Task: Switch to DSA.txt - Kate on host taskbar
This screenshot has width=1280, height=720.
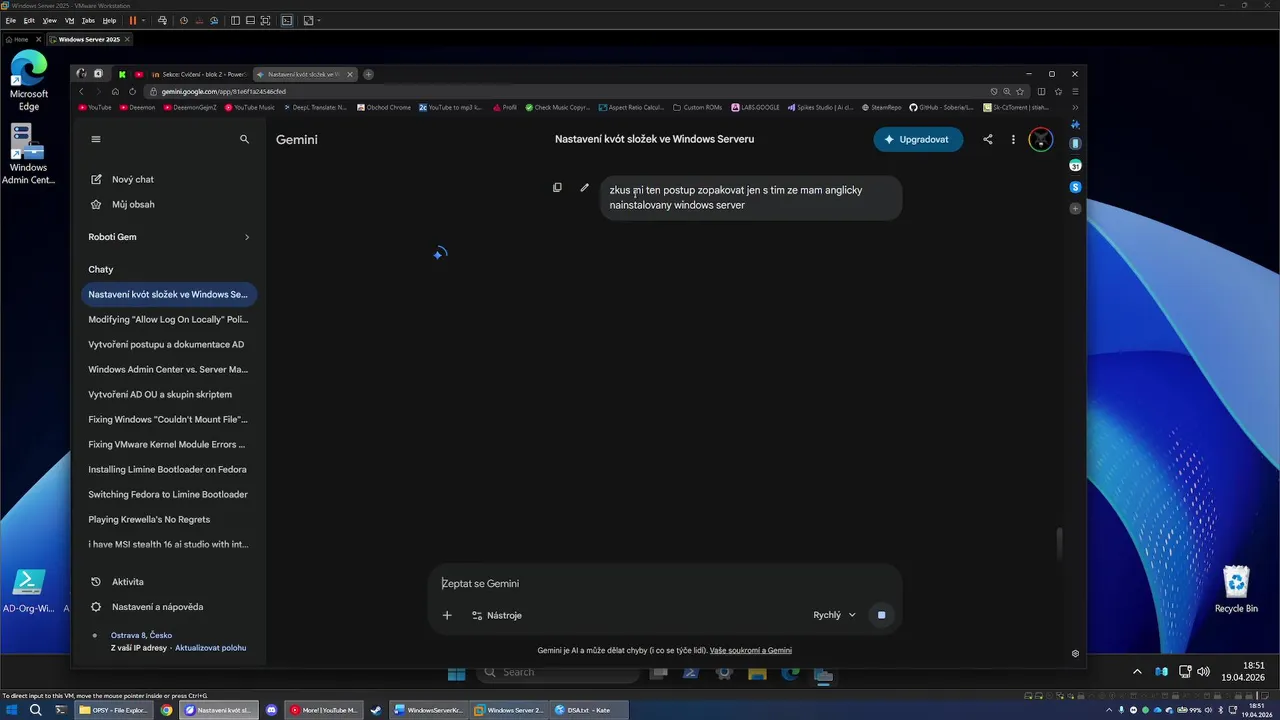Action: (589, 710)
